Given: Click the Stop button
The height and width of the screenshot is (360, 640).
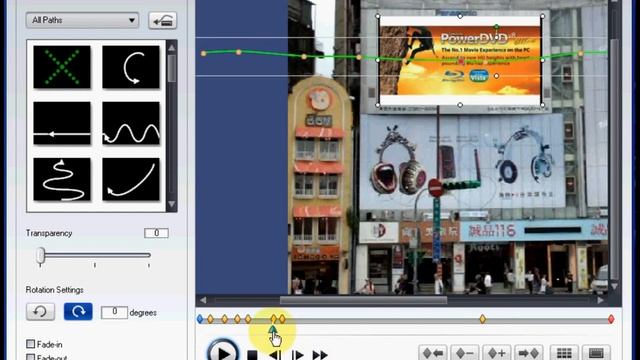Looking at the screenshot, I should [x=253, y=355].
